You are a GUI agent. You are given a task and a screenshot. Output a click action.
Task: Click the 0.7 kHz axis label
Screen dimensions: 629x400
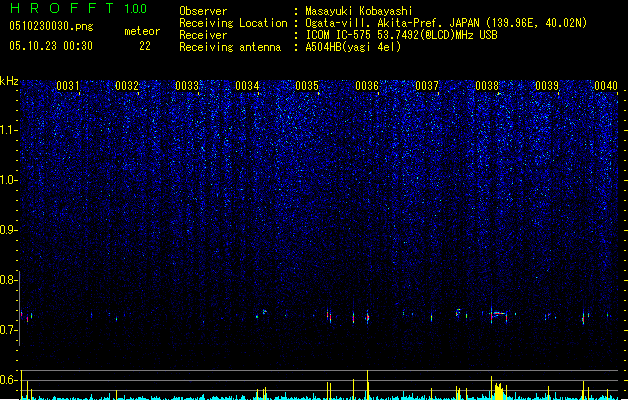pyautogui.click(x=9, y=330)
